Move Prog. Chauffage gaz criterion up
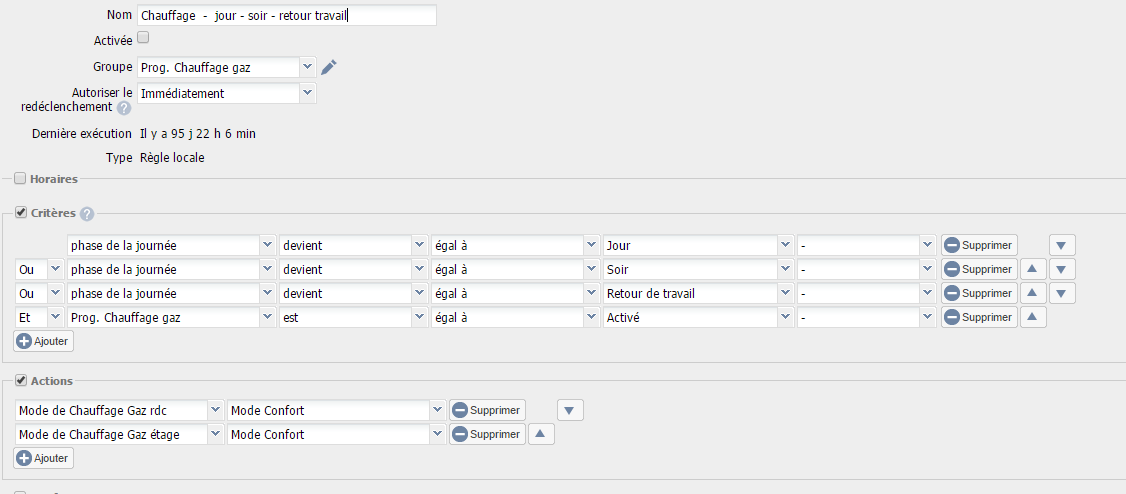 click(x=1033, y=317)
